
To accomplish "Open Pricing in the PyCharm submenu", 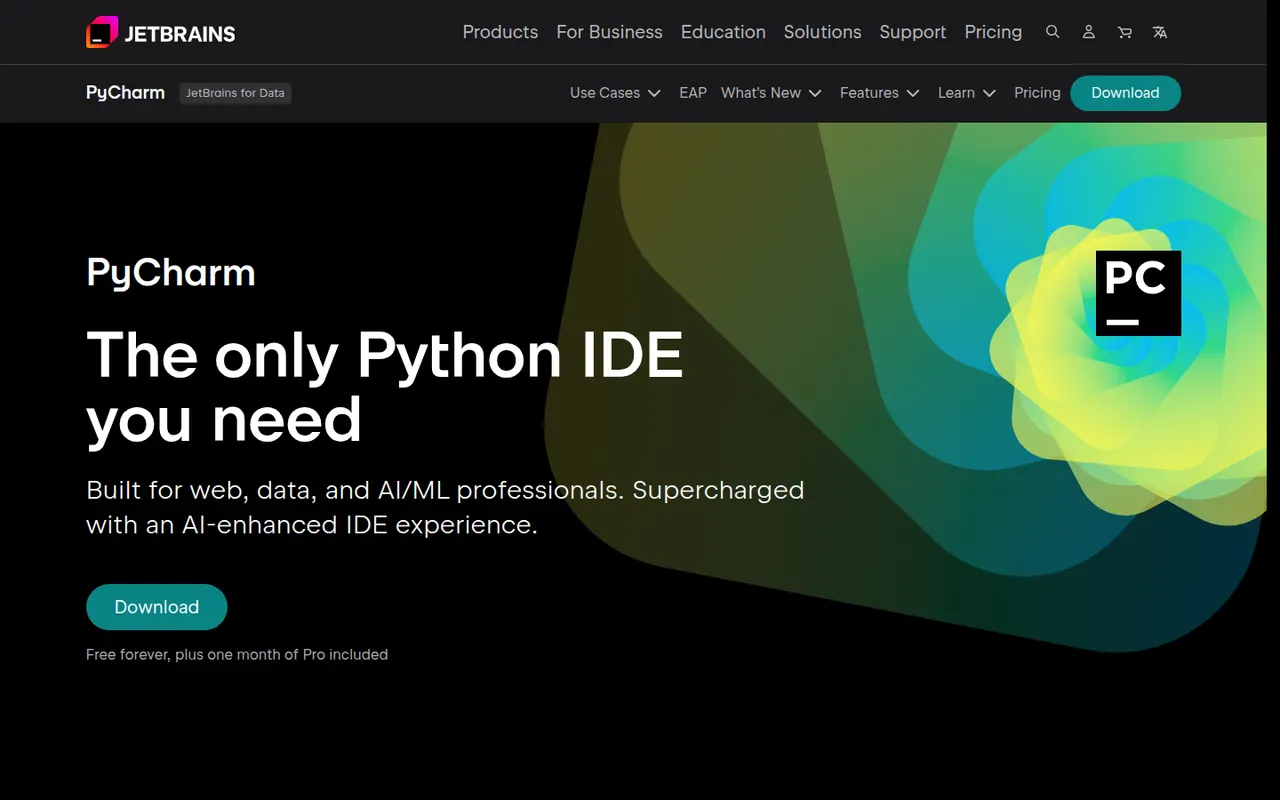I will [x=1037, y=93].
